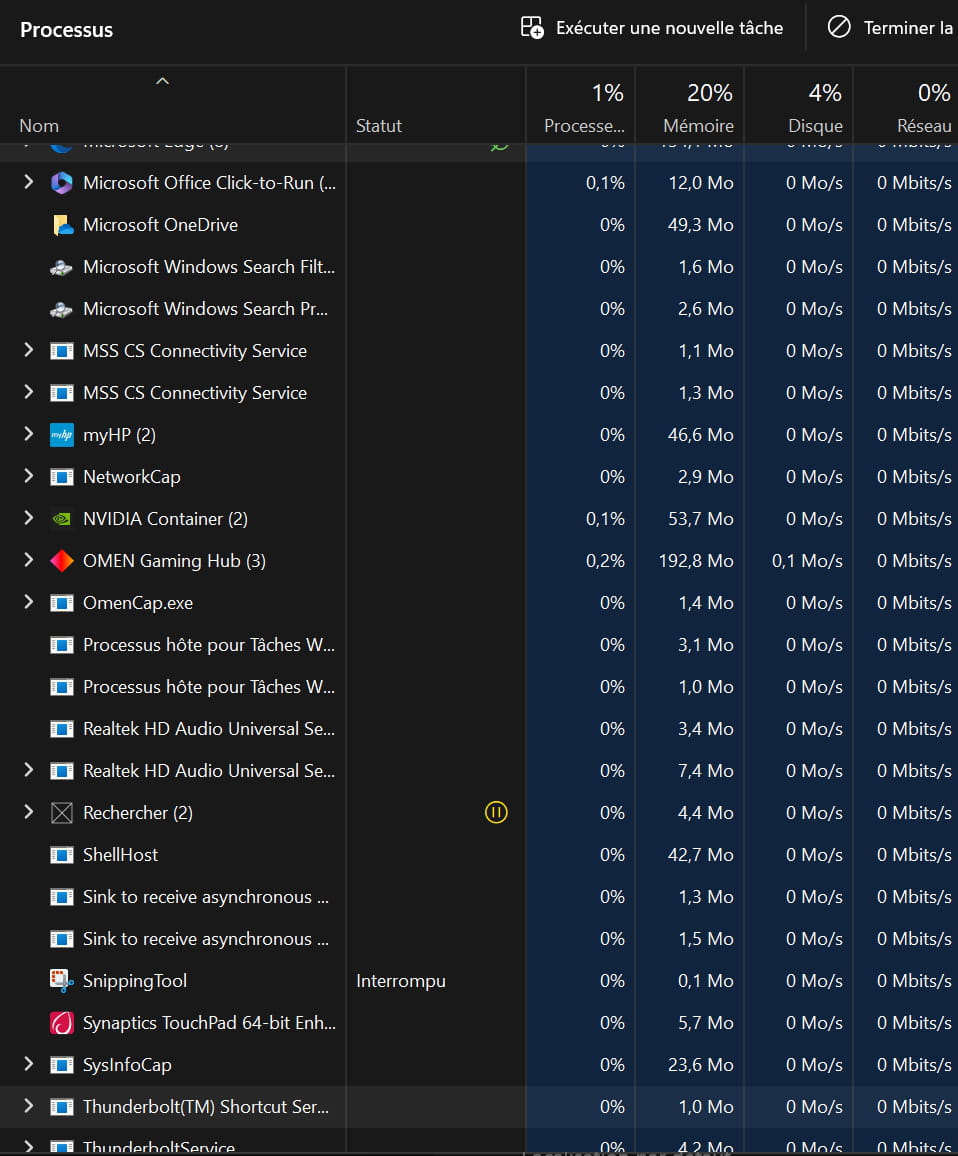Click the Thunderbolt(TM) Shortcut Ser... process icon
Screen dimensions: 958x1156
[x=61, y=1107]
